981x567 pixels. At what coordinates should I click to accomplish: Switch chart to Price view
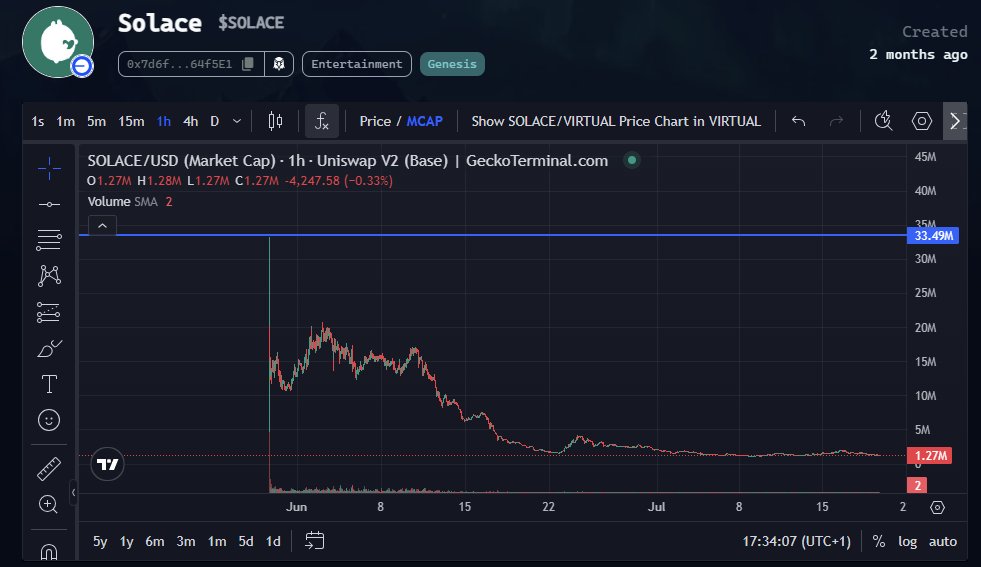point(375,121)
